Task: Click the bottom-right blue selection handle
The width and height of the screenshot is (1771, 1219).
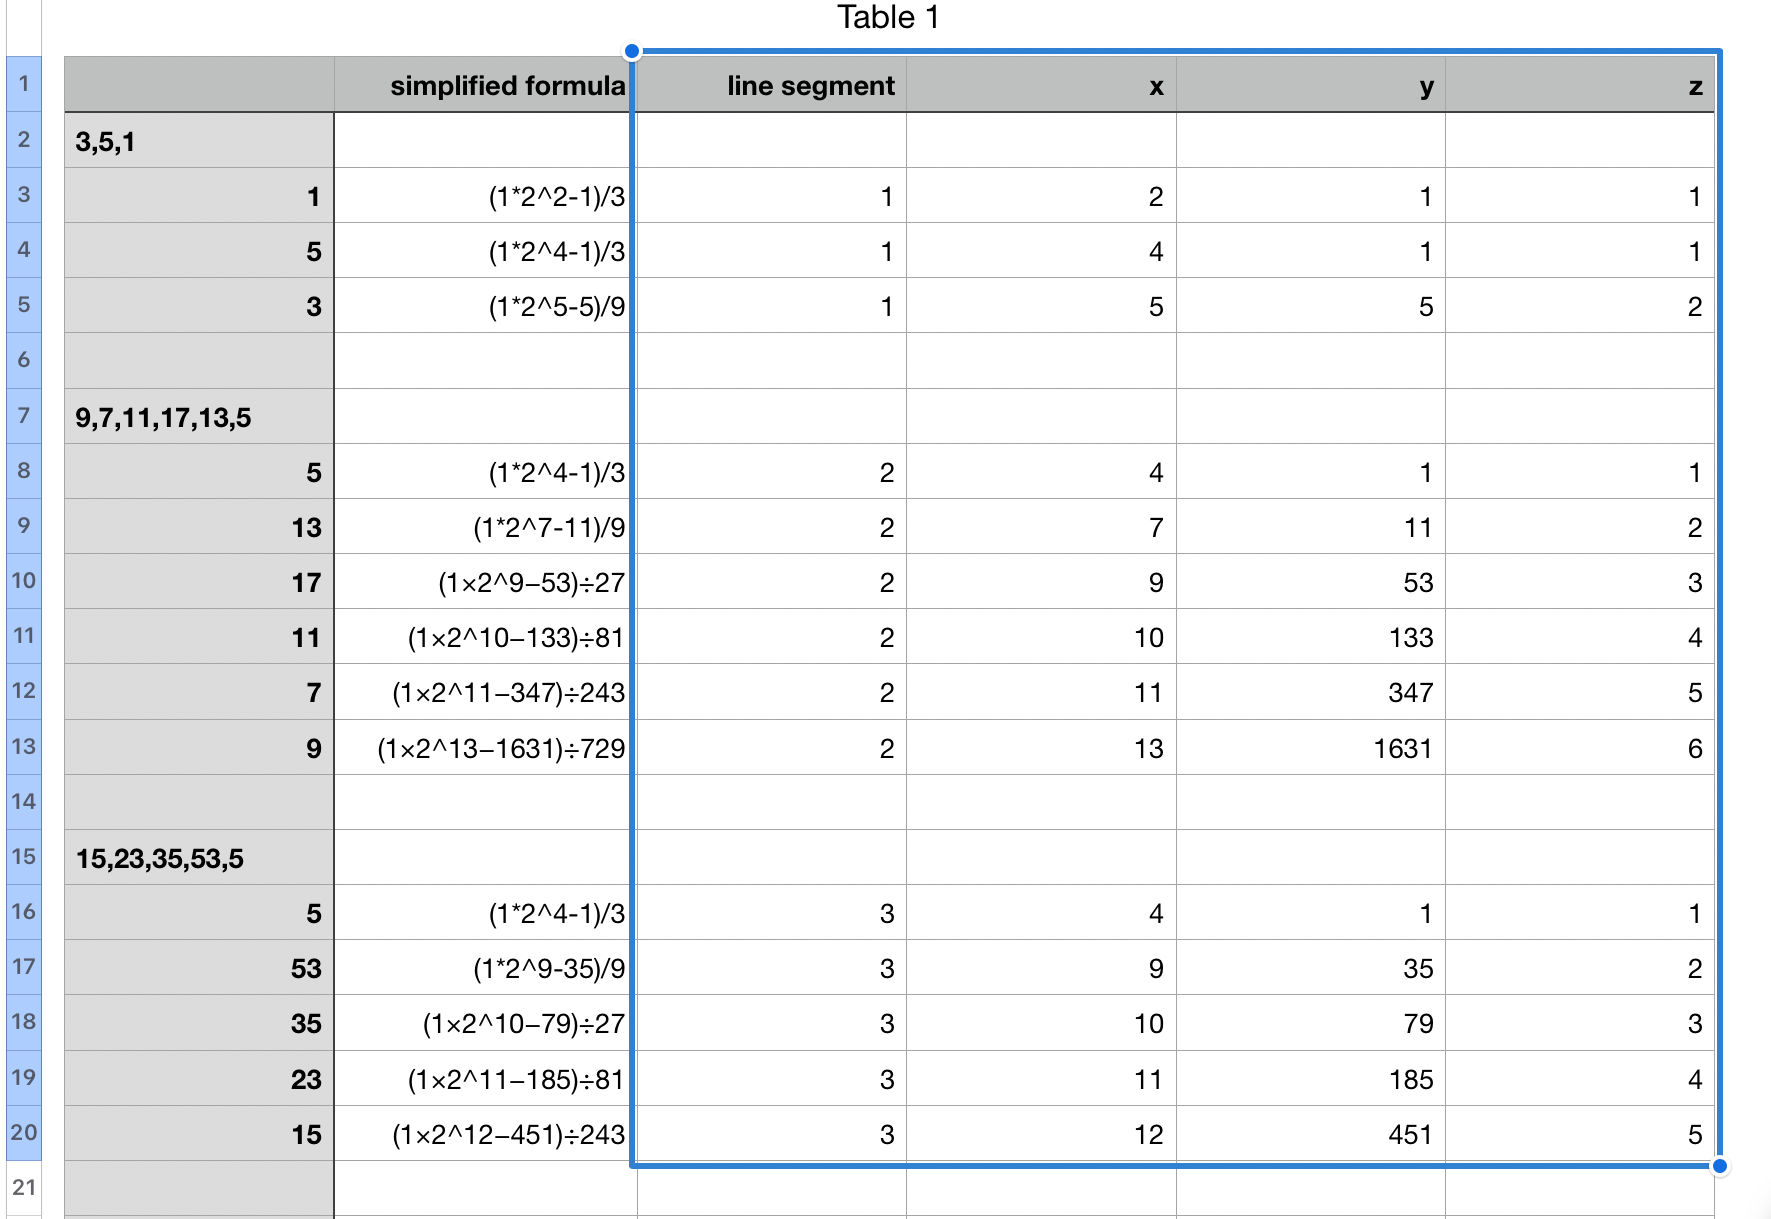Action: (1719, 1166)
